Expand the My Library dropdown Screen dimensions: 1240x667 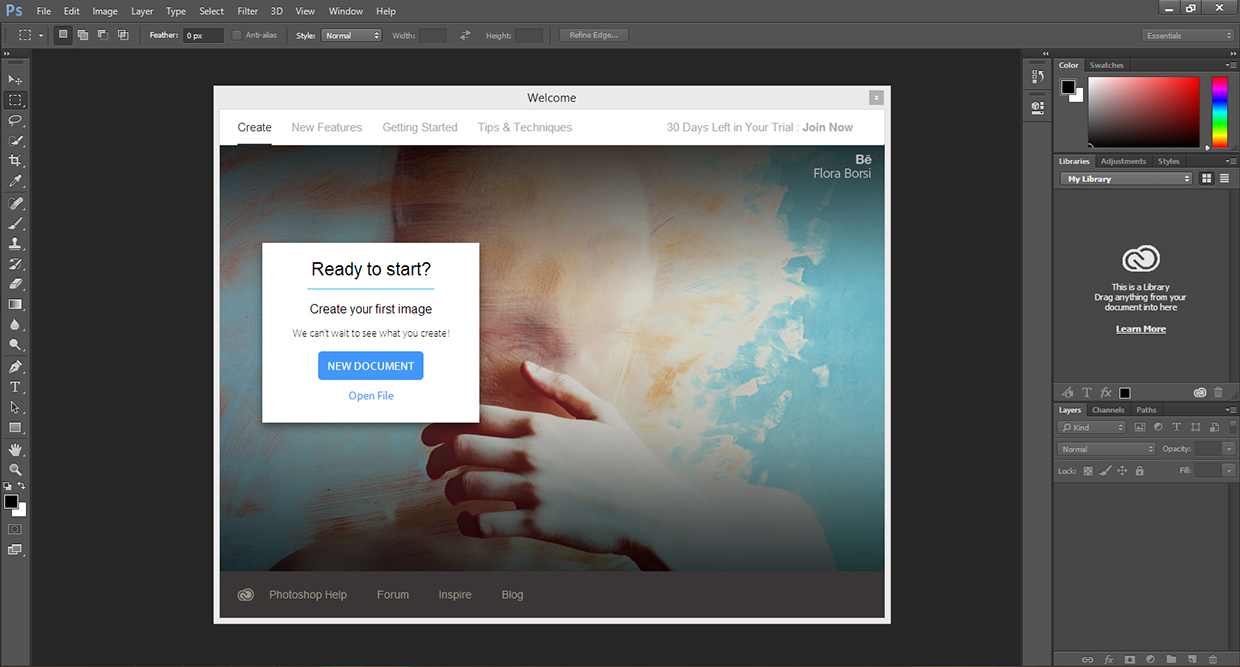[1127, 179]
